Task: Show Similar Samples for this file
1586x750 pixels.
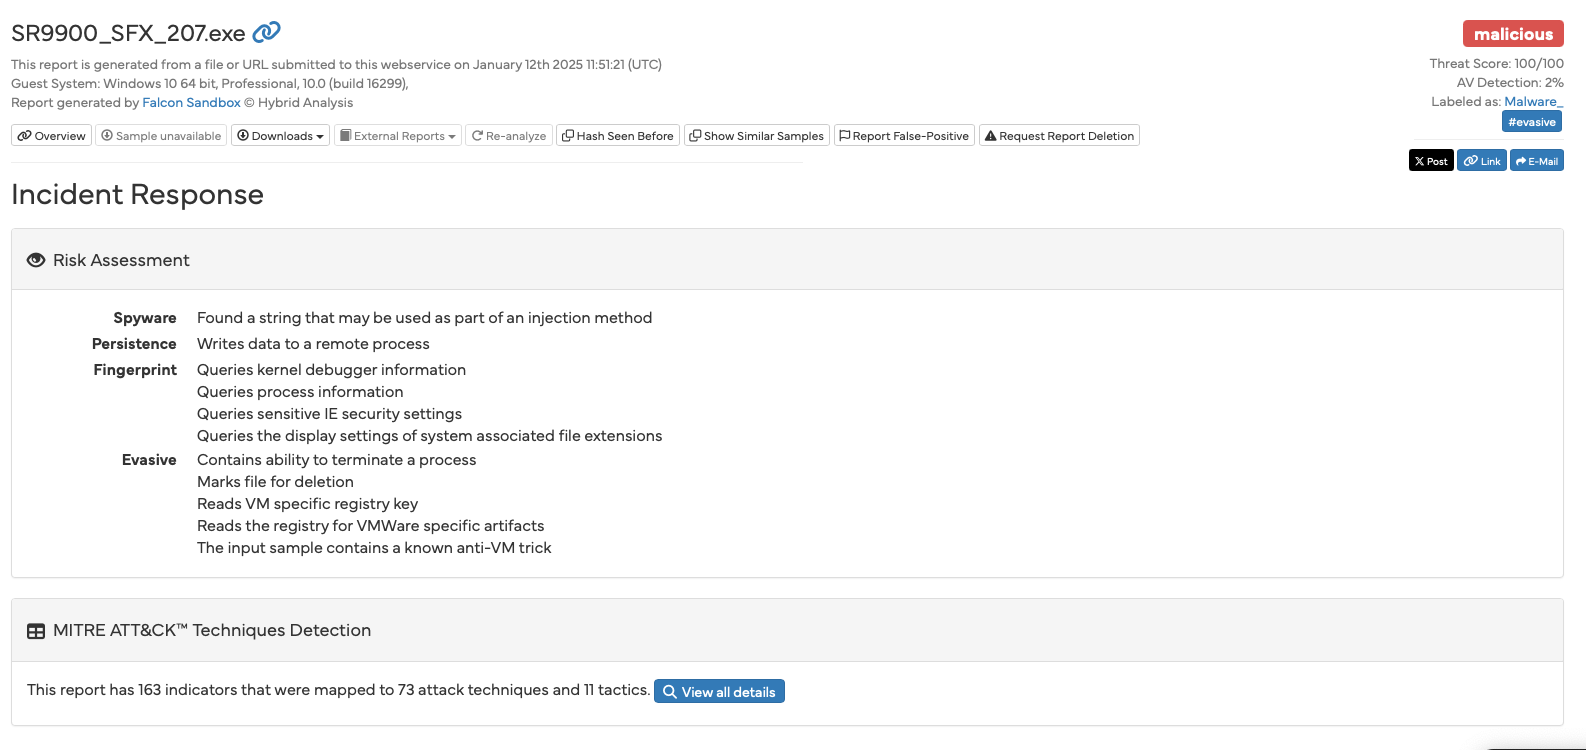Action: [x=757, y=136]
